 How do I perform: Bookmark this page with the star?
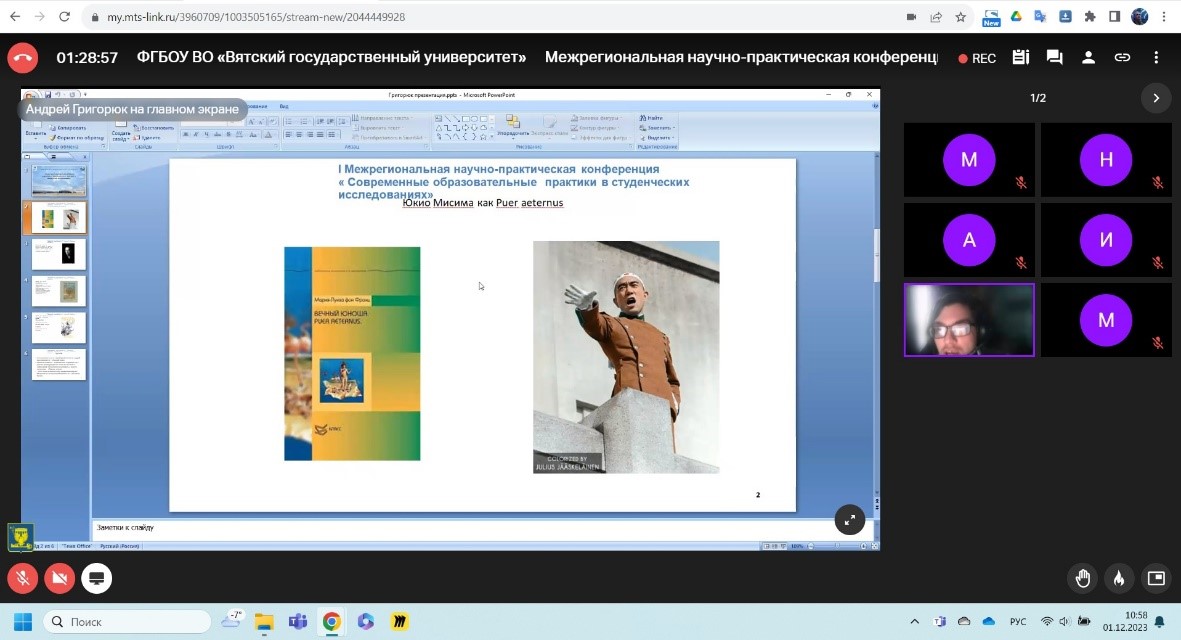point(960,17)
